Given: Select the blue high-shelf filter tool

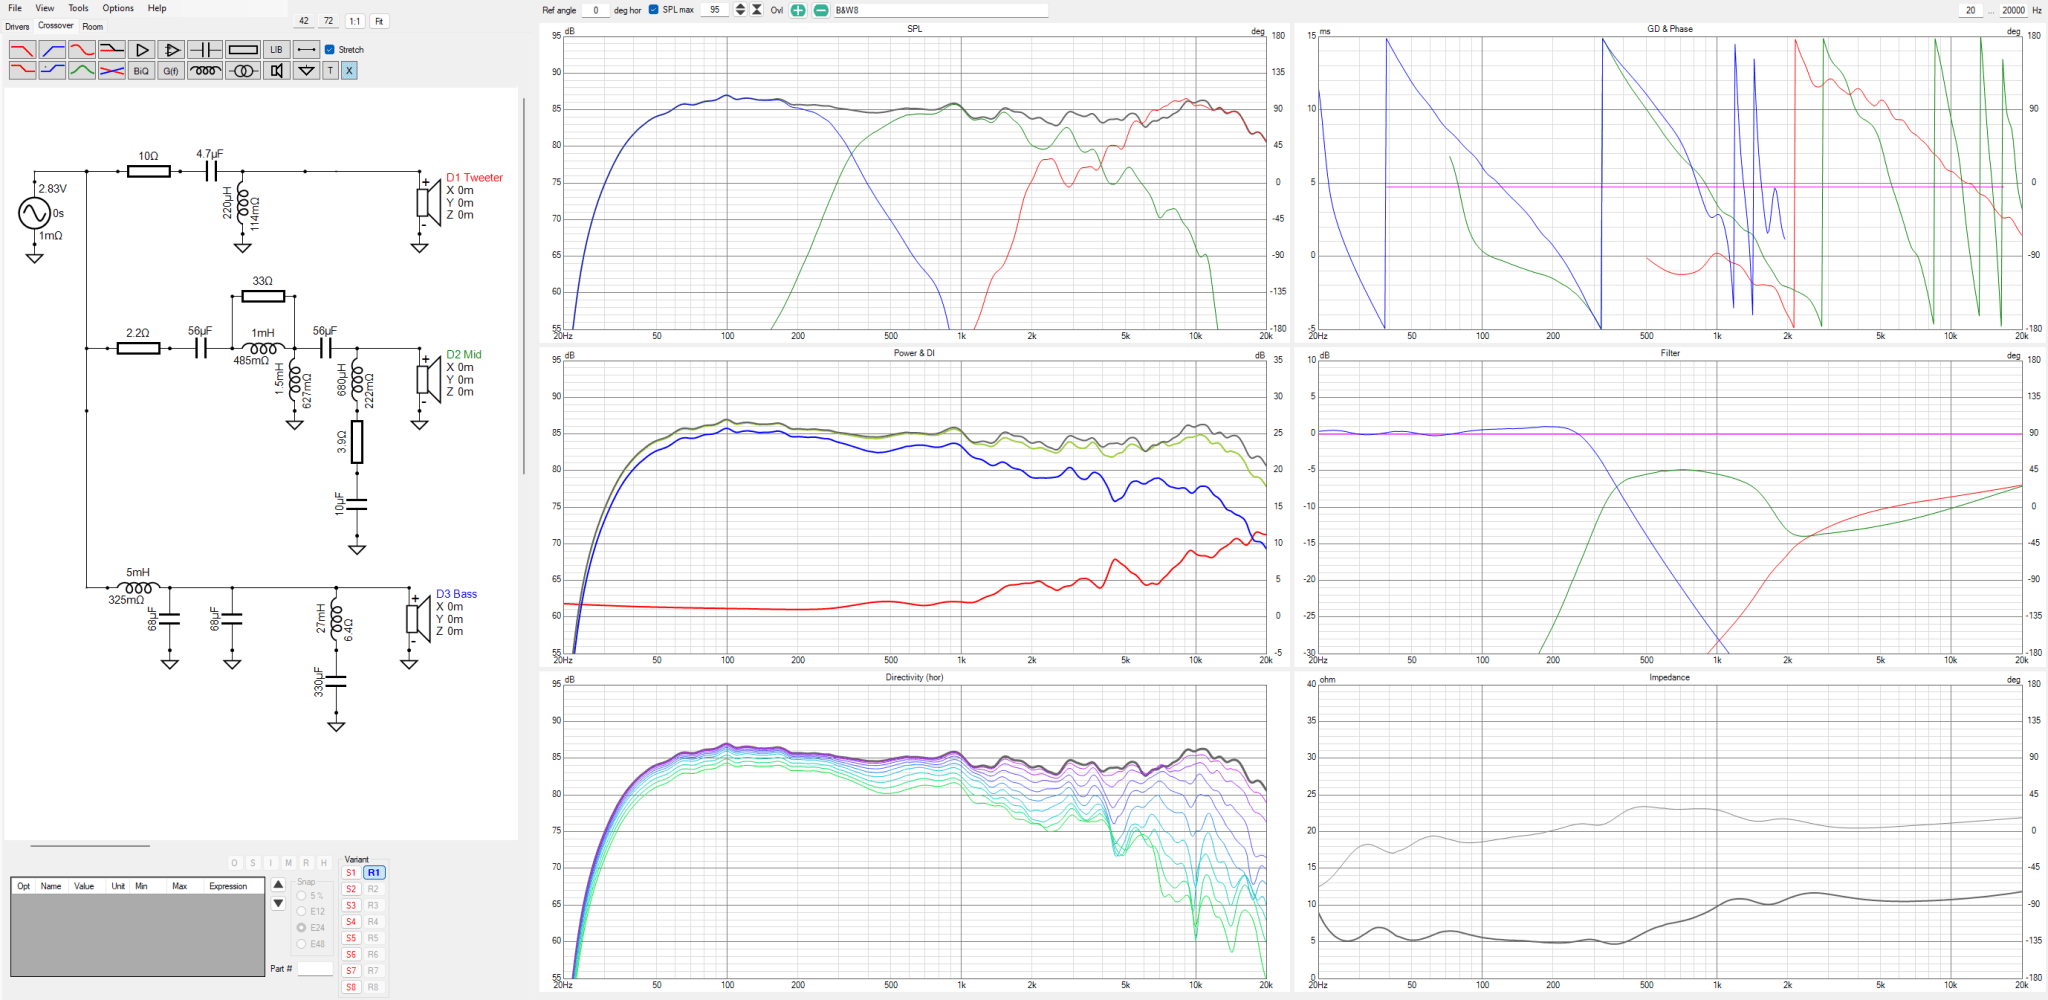Looking at the screenshot, I should click(x=52, y=70).
